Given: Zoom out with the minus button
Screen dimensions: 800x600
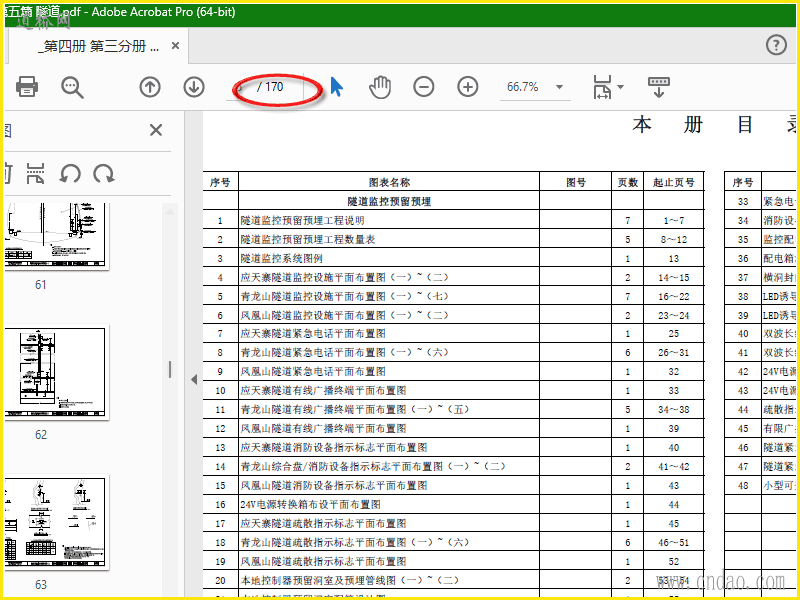Looking at the screenshot, I should [423, 87].
